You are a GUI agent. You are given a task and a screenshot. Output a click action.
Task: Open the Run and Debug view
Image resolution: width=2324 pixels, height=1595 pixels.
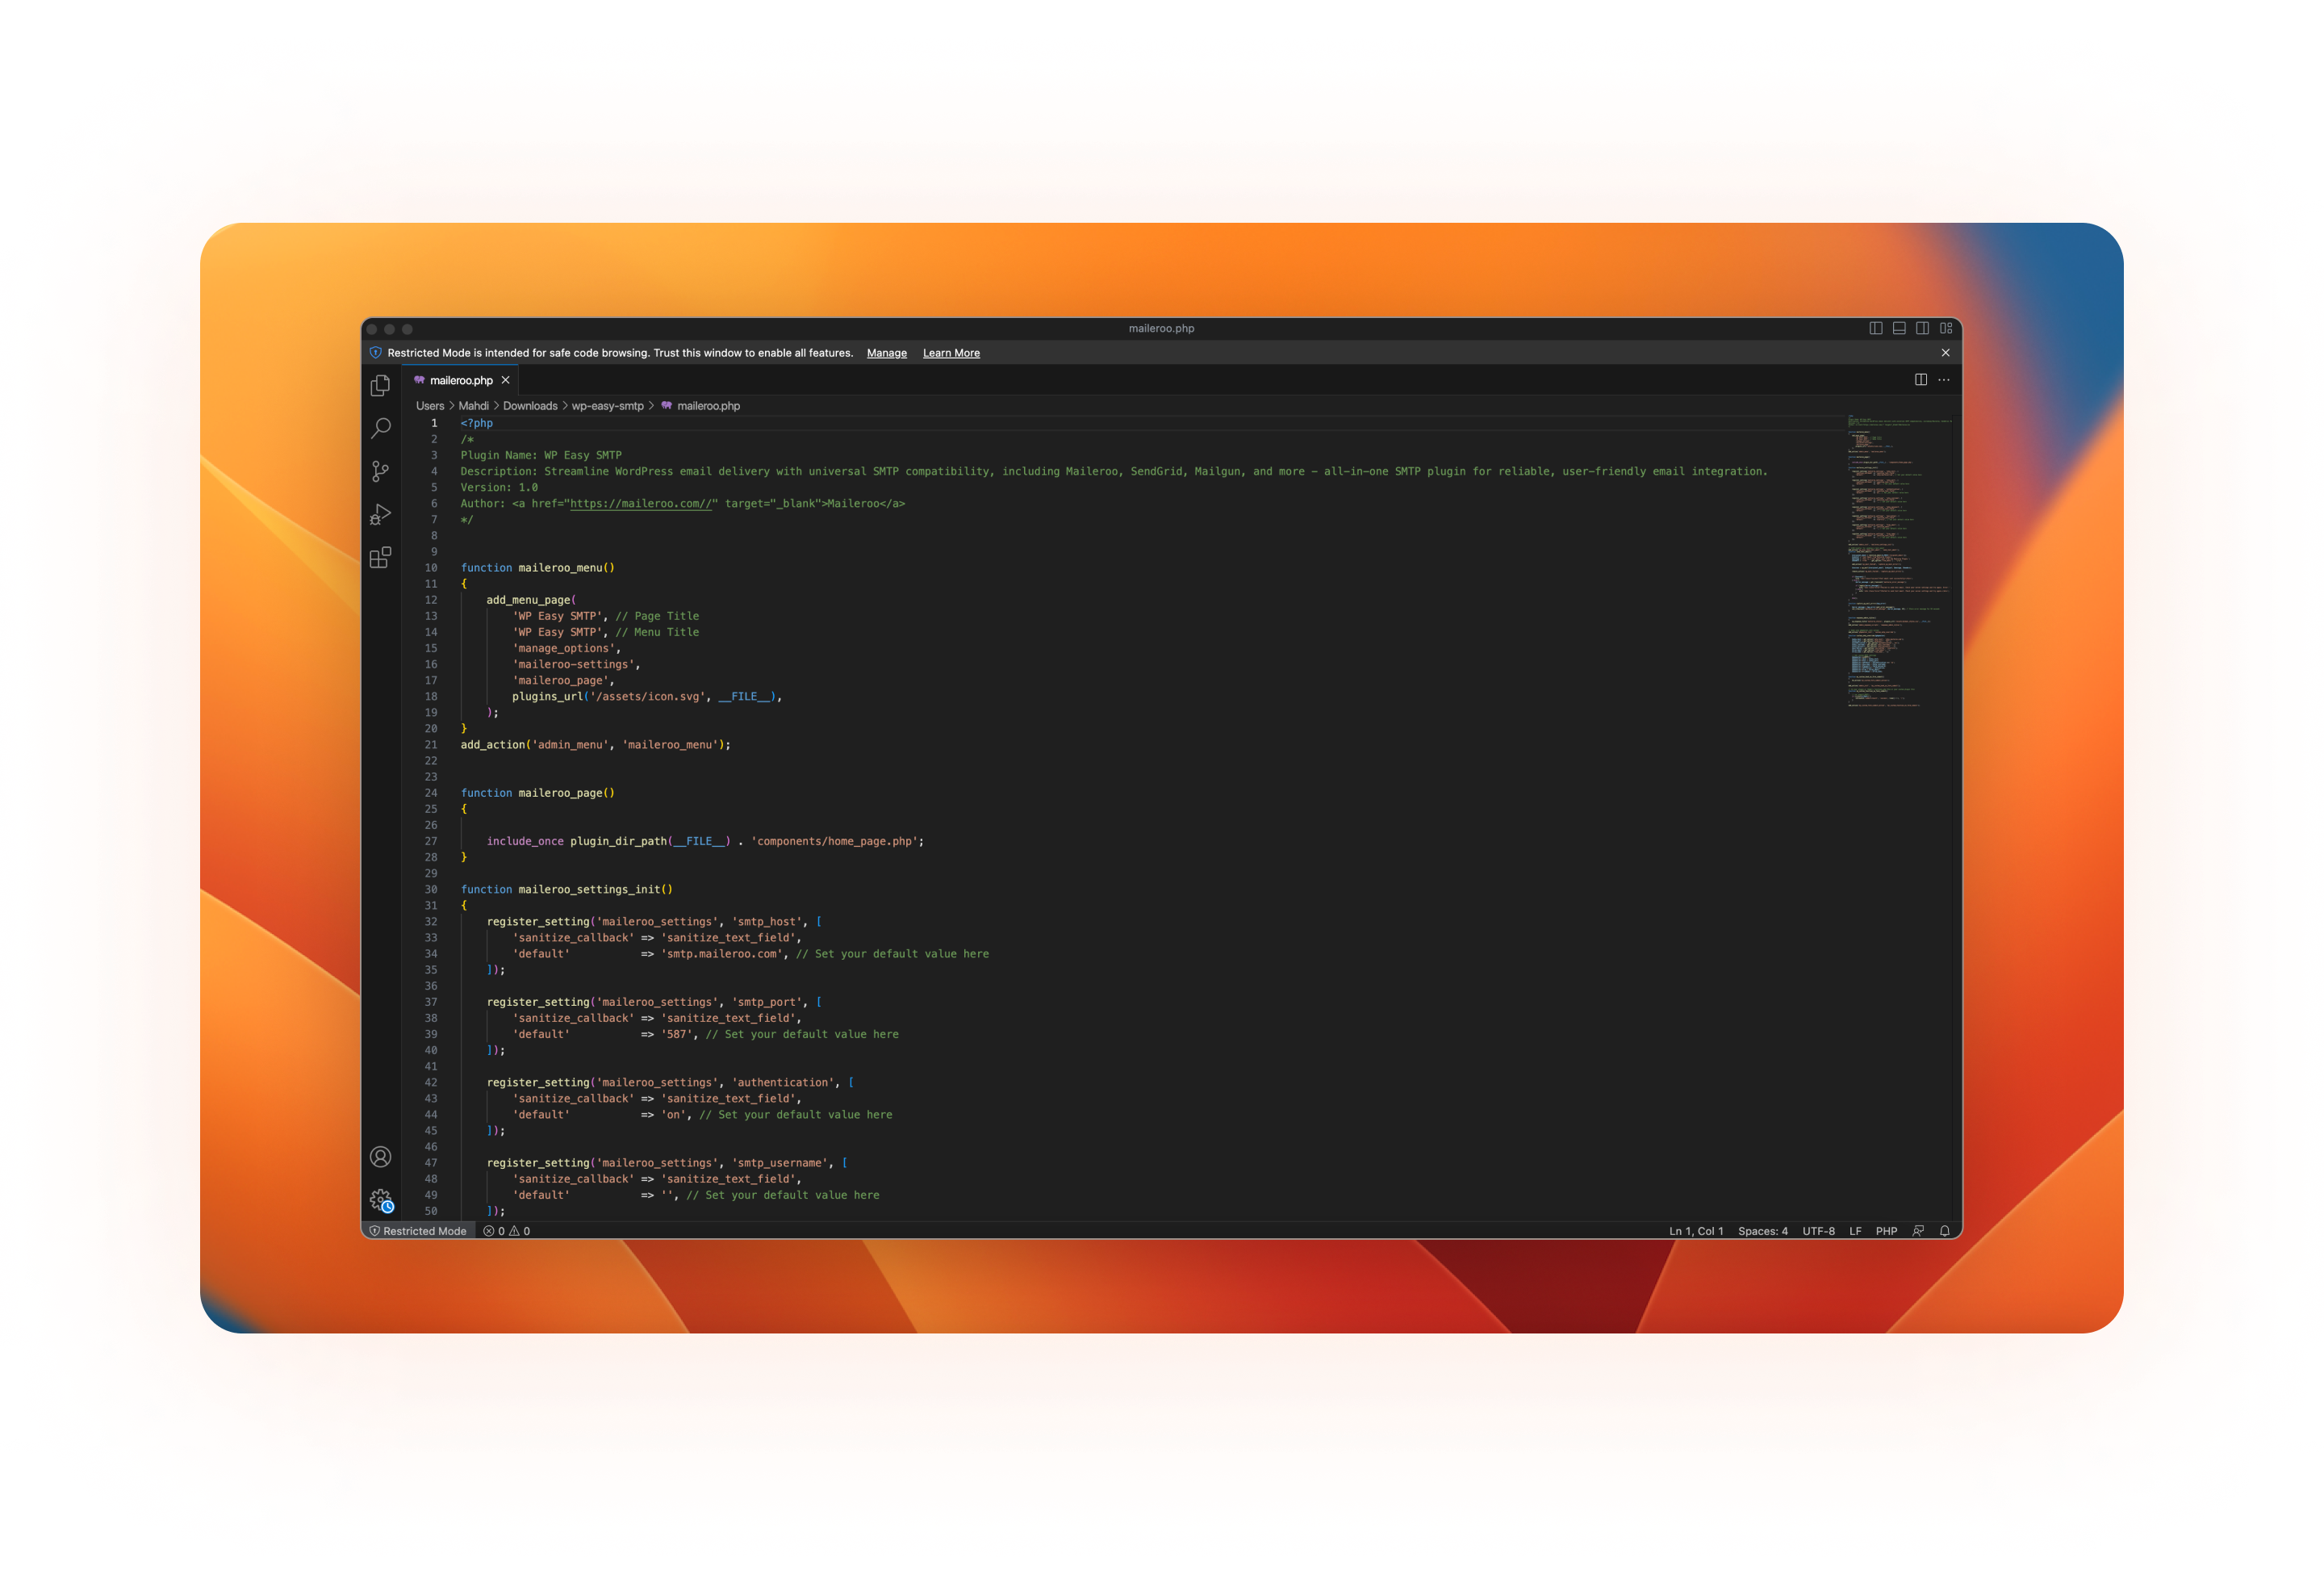380,514
